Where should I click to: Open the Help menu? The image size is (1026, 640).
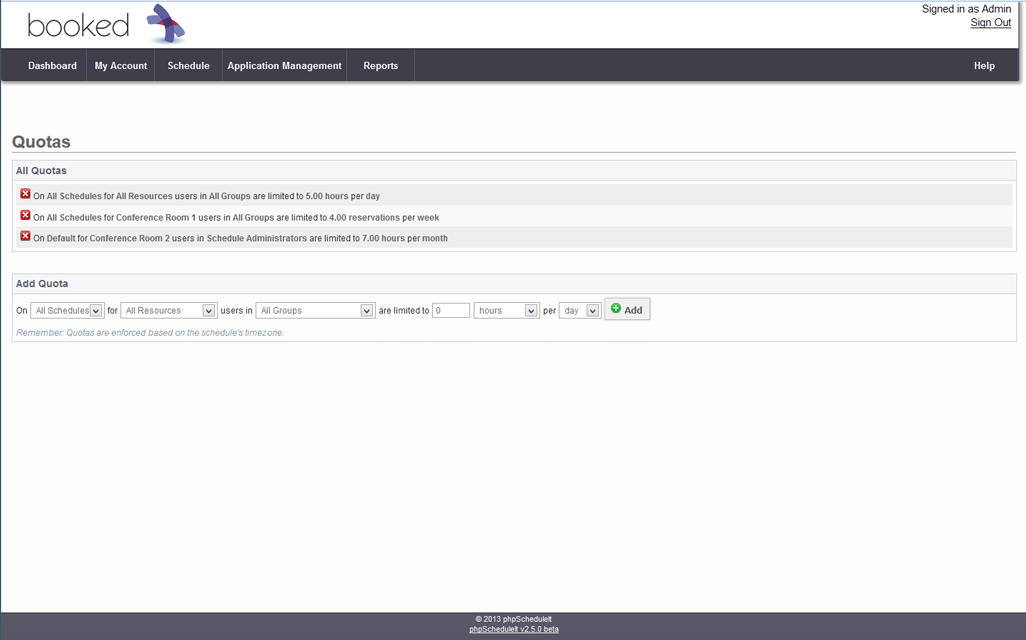(984, 66)
